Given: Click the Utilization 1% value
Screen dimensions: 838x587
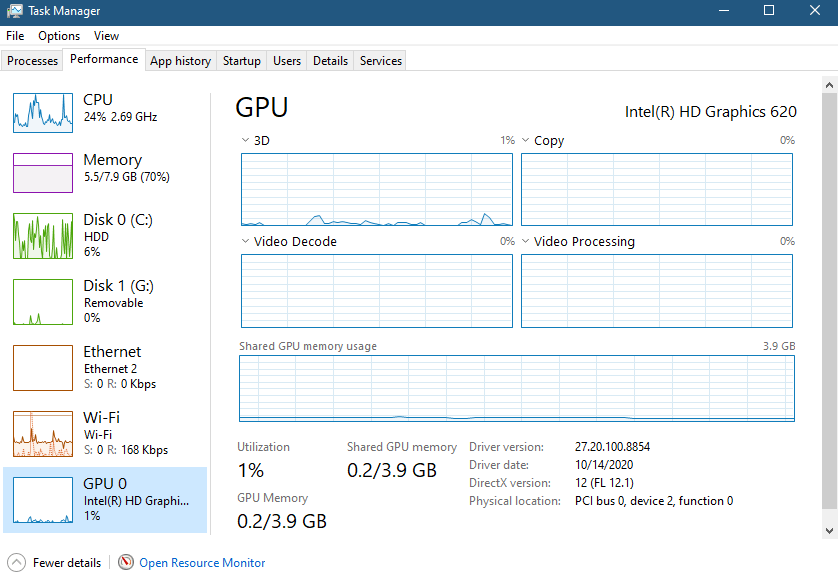Looking at the screenshot, I should [251, 470].
